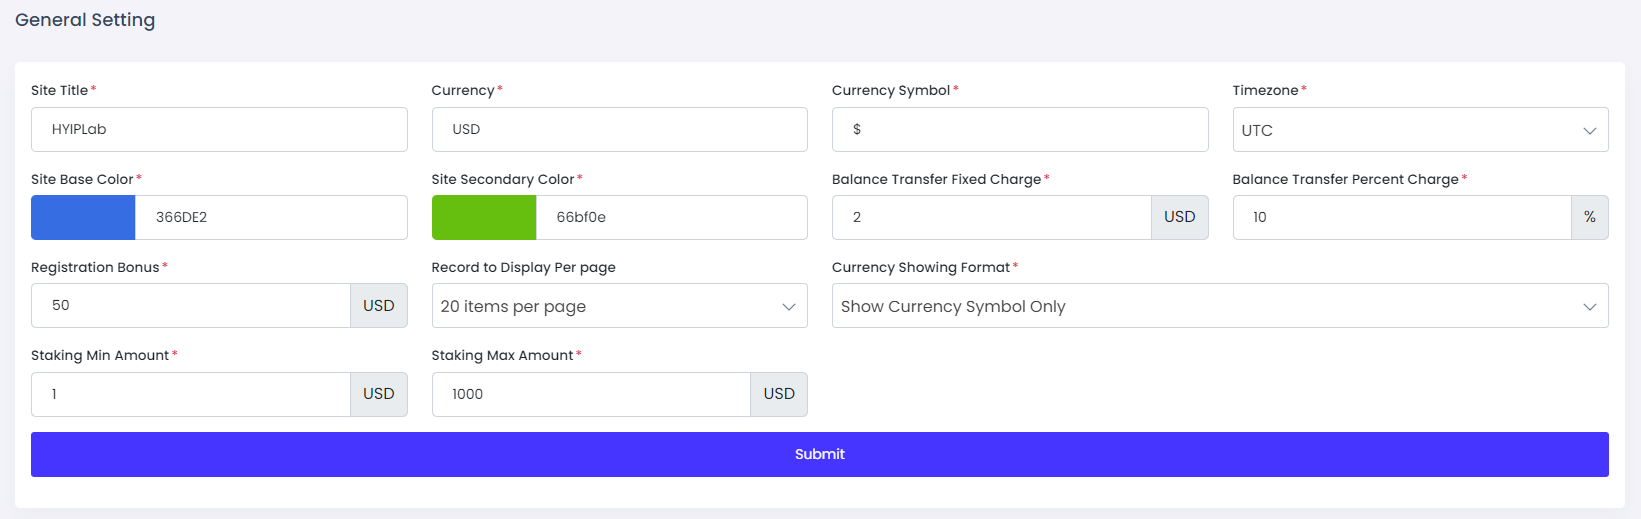This screenshot has width=1641, height=519.
Task: Edit the Site Secondary Color hex field
Action: point(670,217)
